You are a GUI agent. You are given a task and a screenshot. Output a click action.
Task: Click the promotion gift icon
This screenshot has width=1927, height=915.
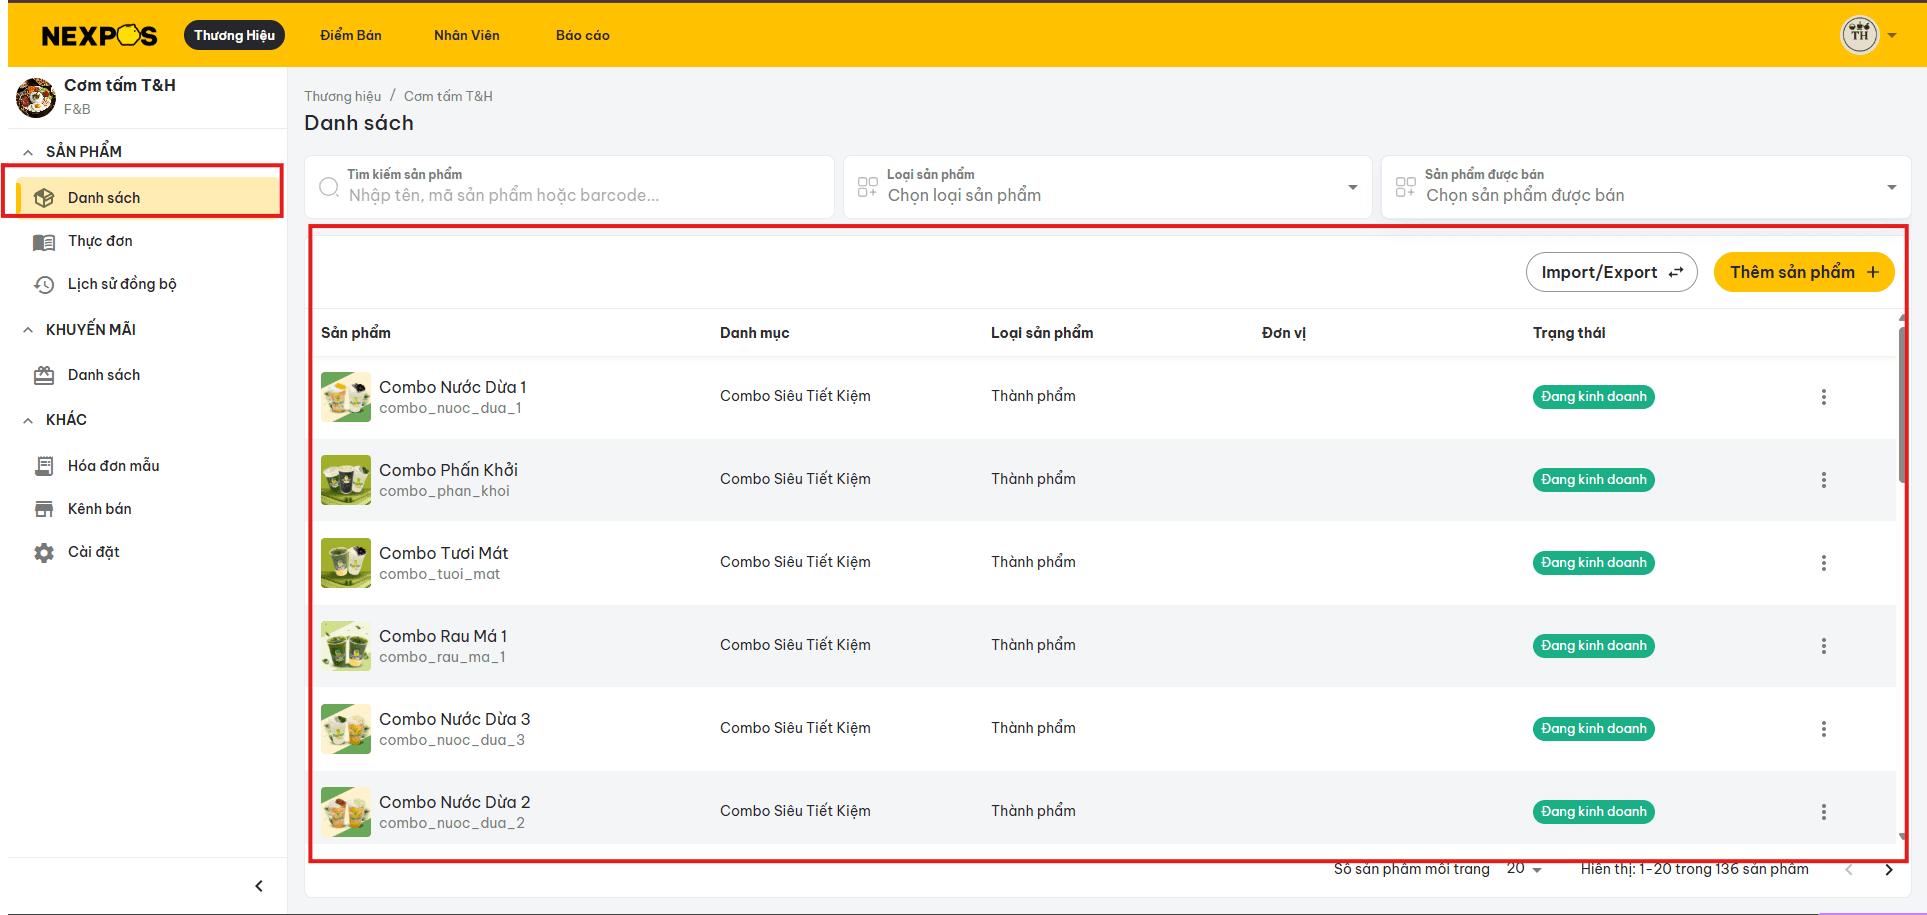pos(44,375)
